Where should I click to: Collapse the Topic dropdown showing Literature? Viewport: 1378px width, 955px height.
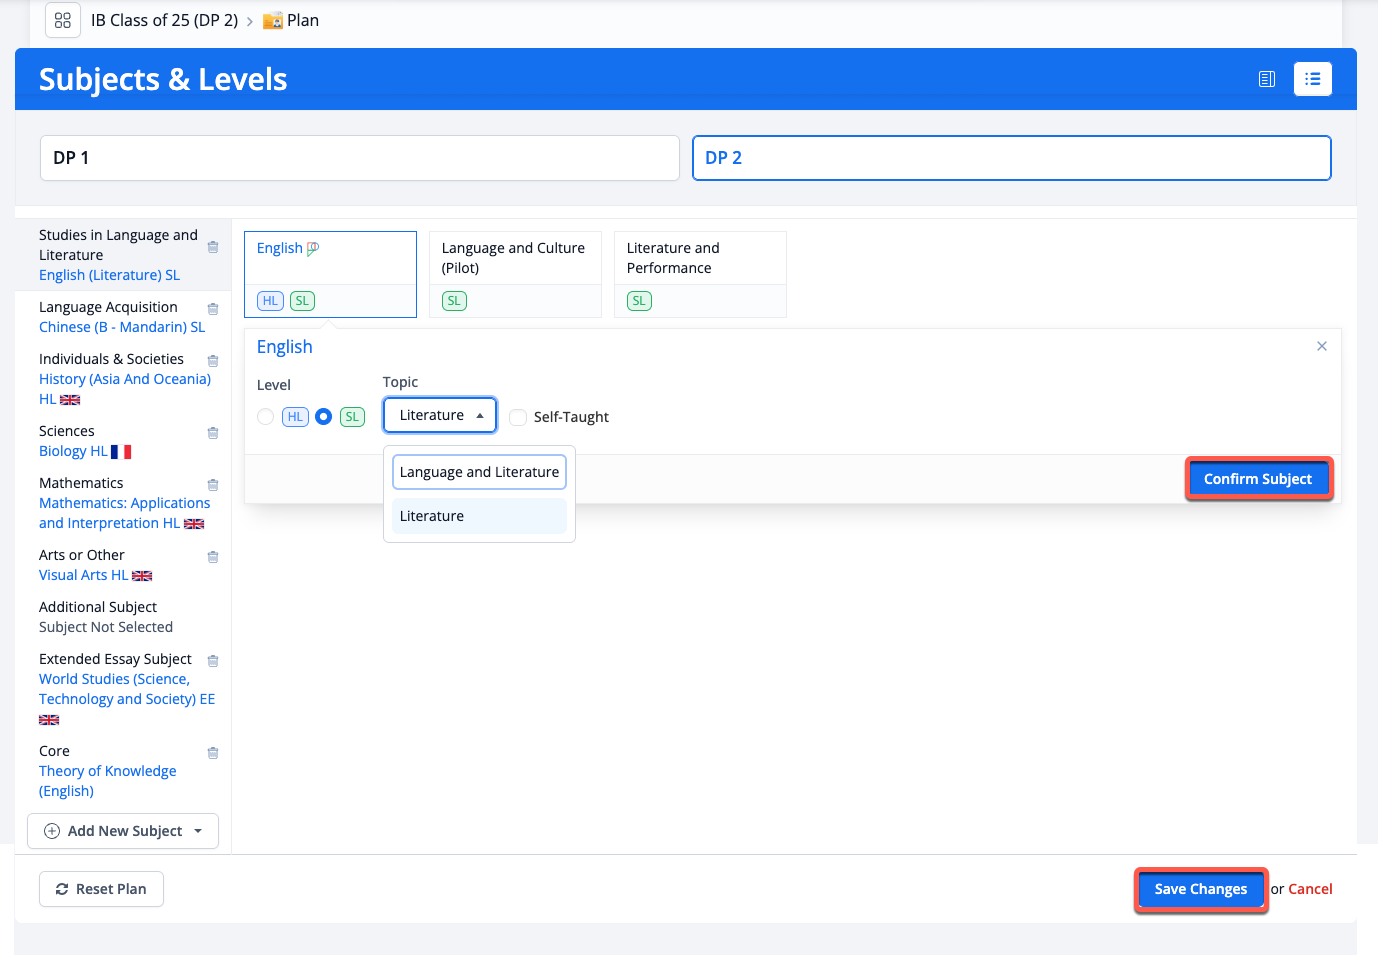coord(440,415)
